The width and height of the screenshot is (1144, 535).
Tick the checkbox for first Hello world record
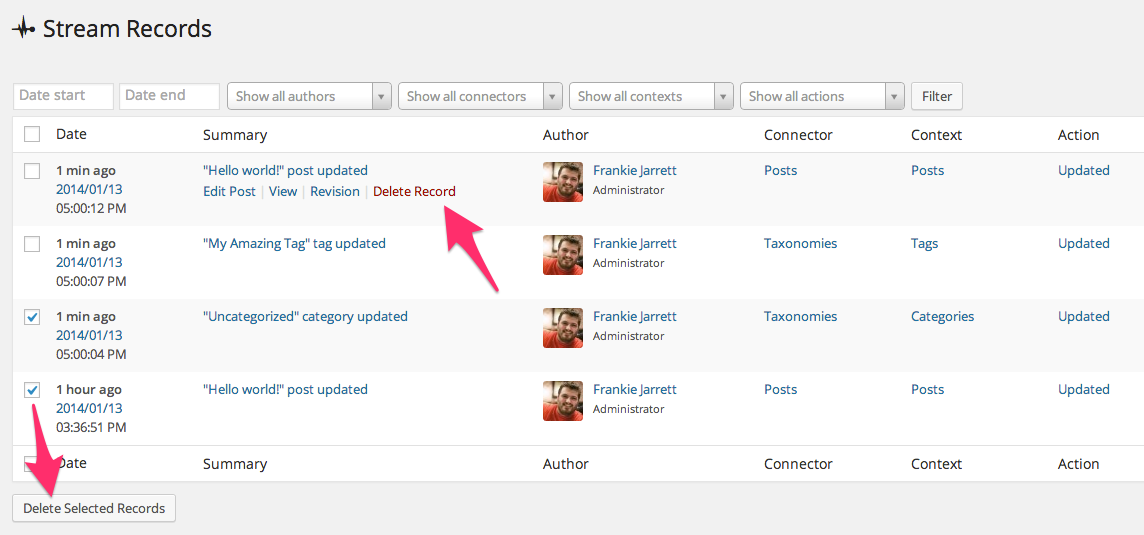click(32, 171)
